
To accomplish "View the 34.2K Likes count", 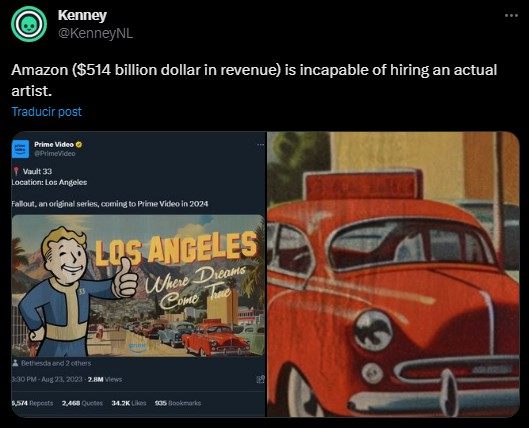I will (x=129, y=403).
